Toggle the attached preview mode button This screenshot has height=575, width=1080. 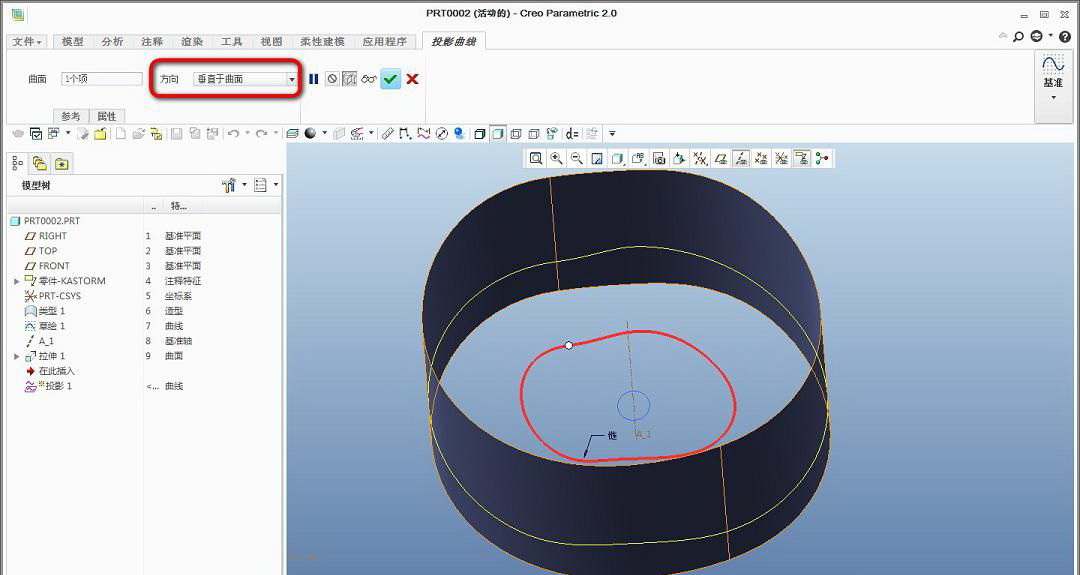click(x=349, y=79)
